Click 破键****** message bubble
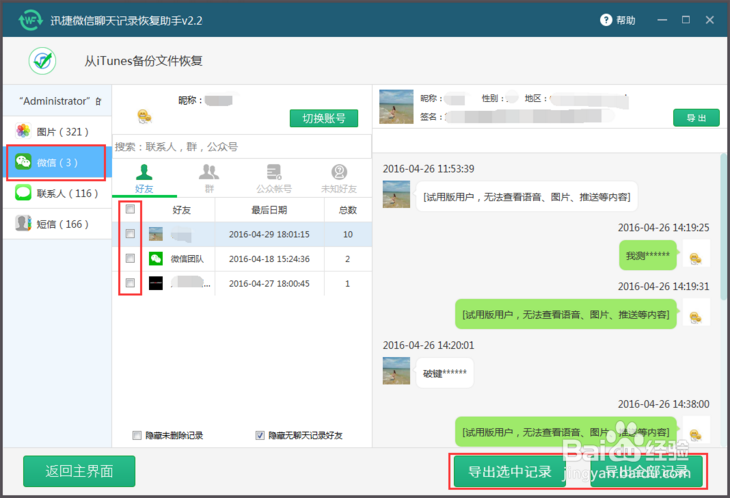The image size is (733, 499). coord(445,373)
